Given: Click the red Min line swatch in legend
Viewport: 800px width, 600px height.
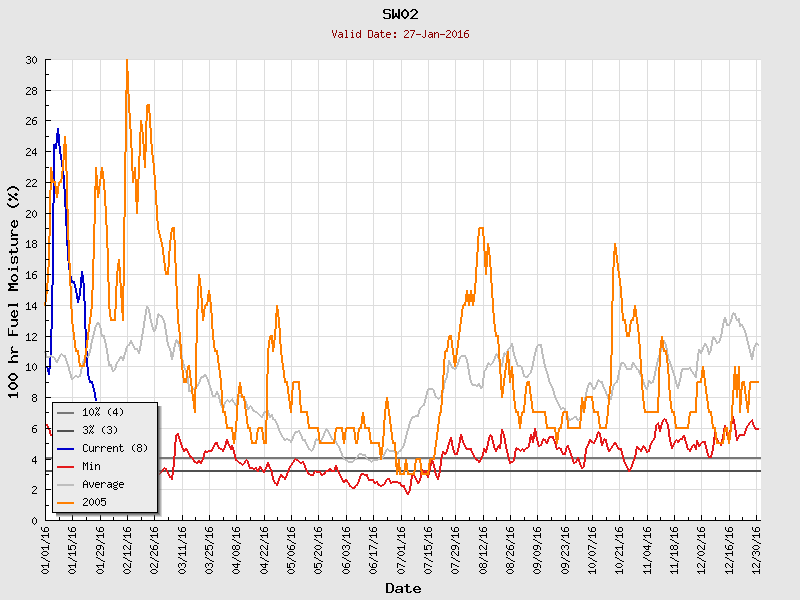Looking at the screenshot, I should coord(66,466).
